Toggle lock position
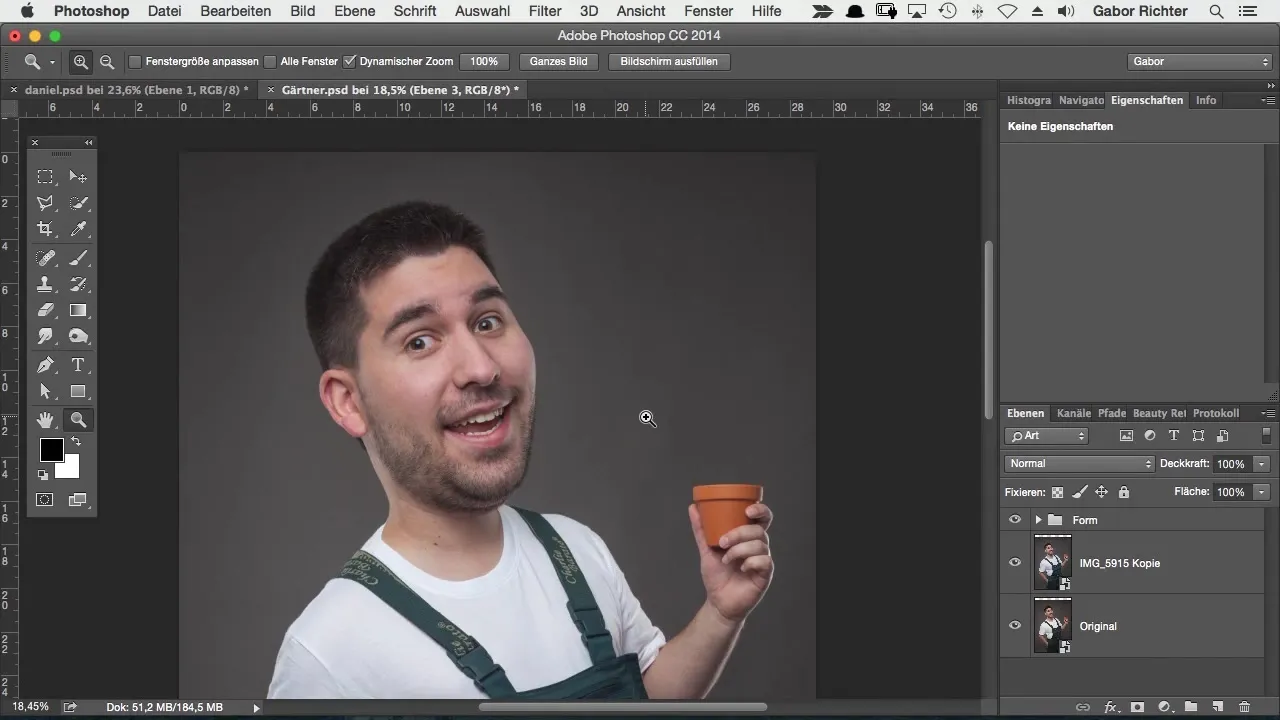1280x720 pixels. [x=1101, y=492]
